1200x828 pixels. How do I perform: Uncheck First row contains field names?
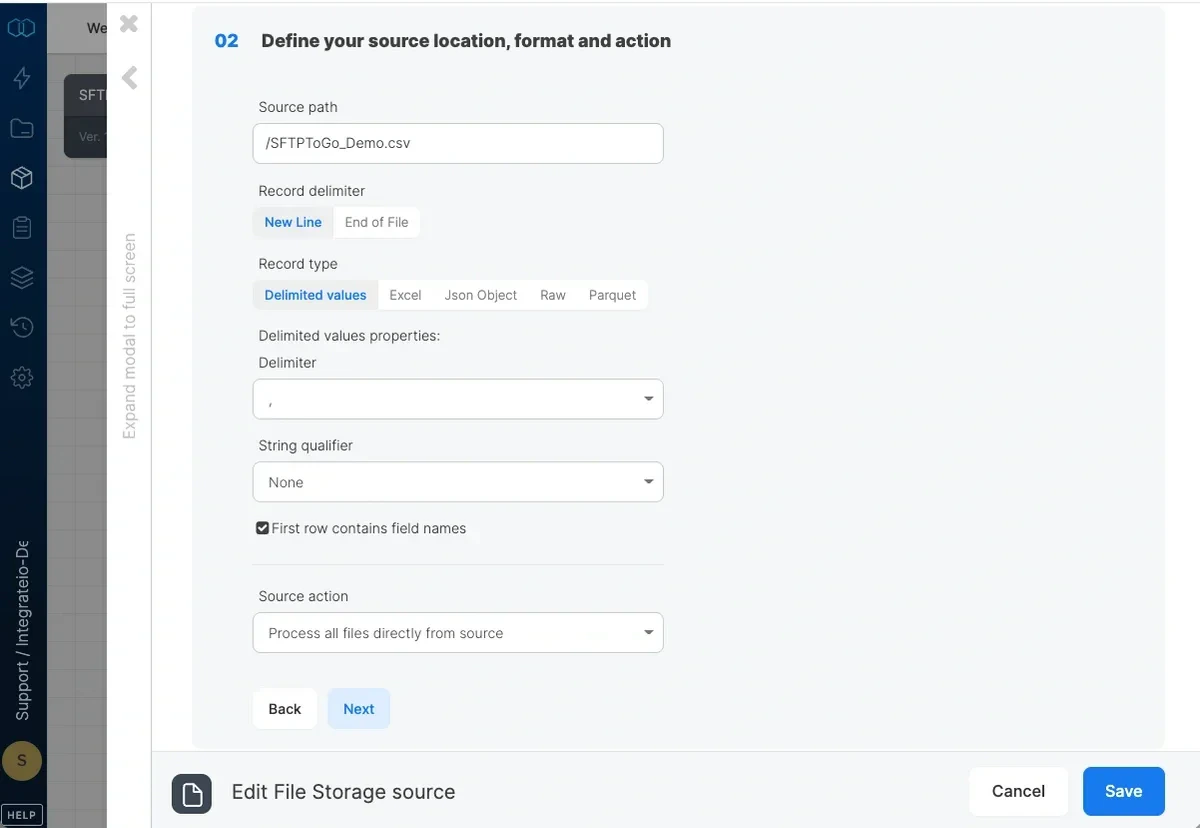tap(262, 528)
